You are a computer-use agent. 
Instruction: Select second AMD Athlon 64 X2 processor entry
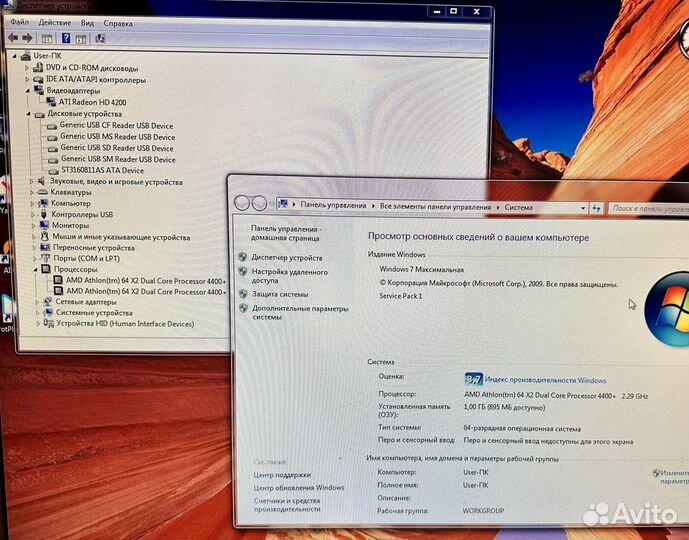pos(146,291)
